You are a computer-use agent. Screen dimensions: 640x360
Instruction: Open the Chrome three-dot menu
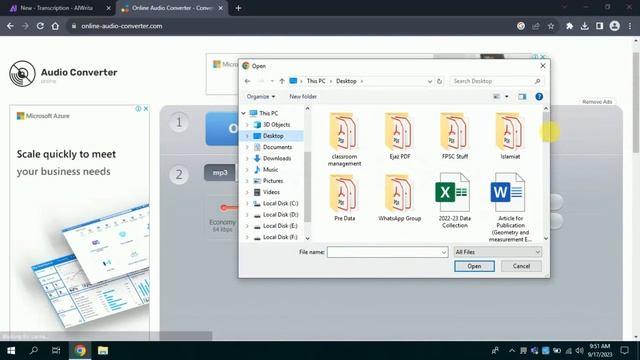click(x=630, y=26)
